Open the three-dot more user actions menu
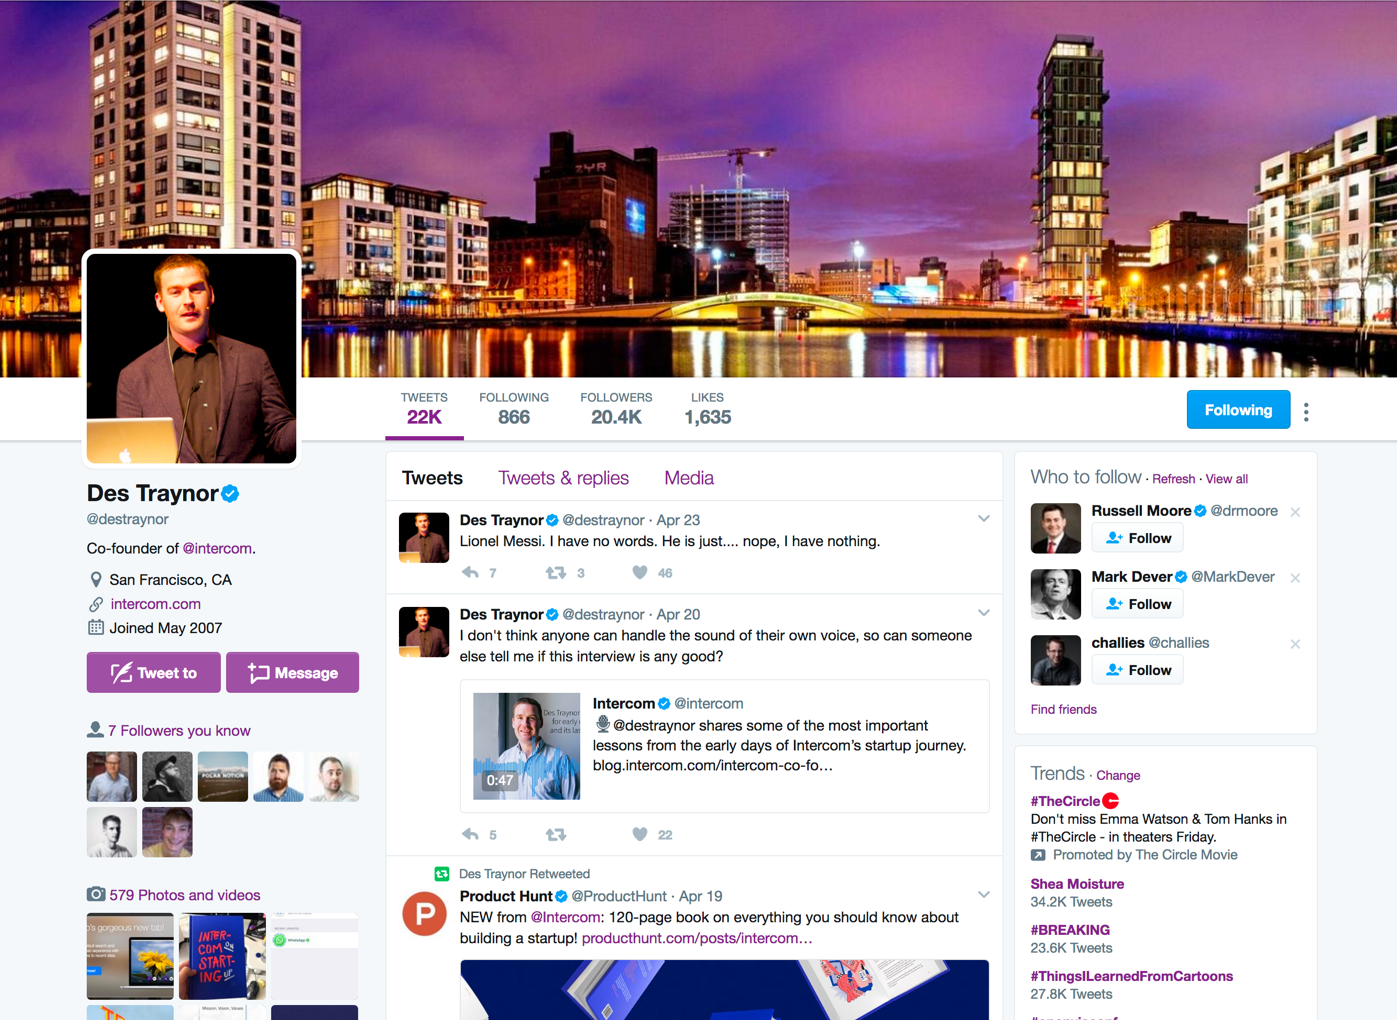 tap(1306, 411)
